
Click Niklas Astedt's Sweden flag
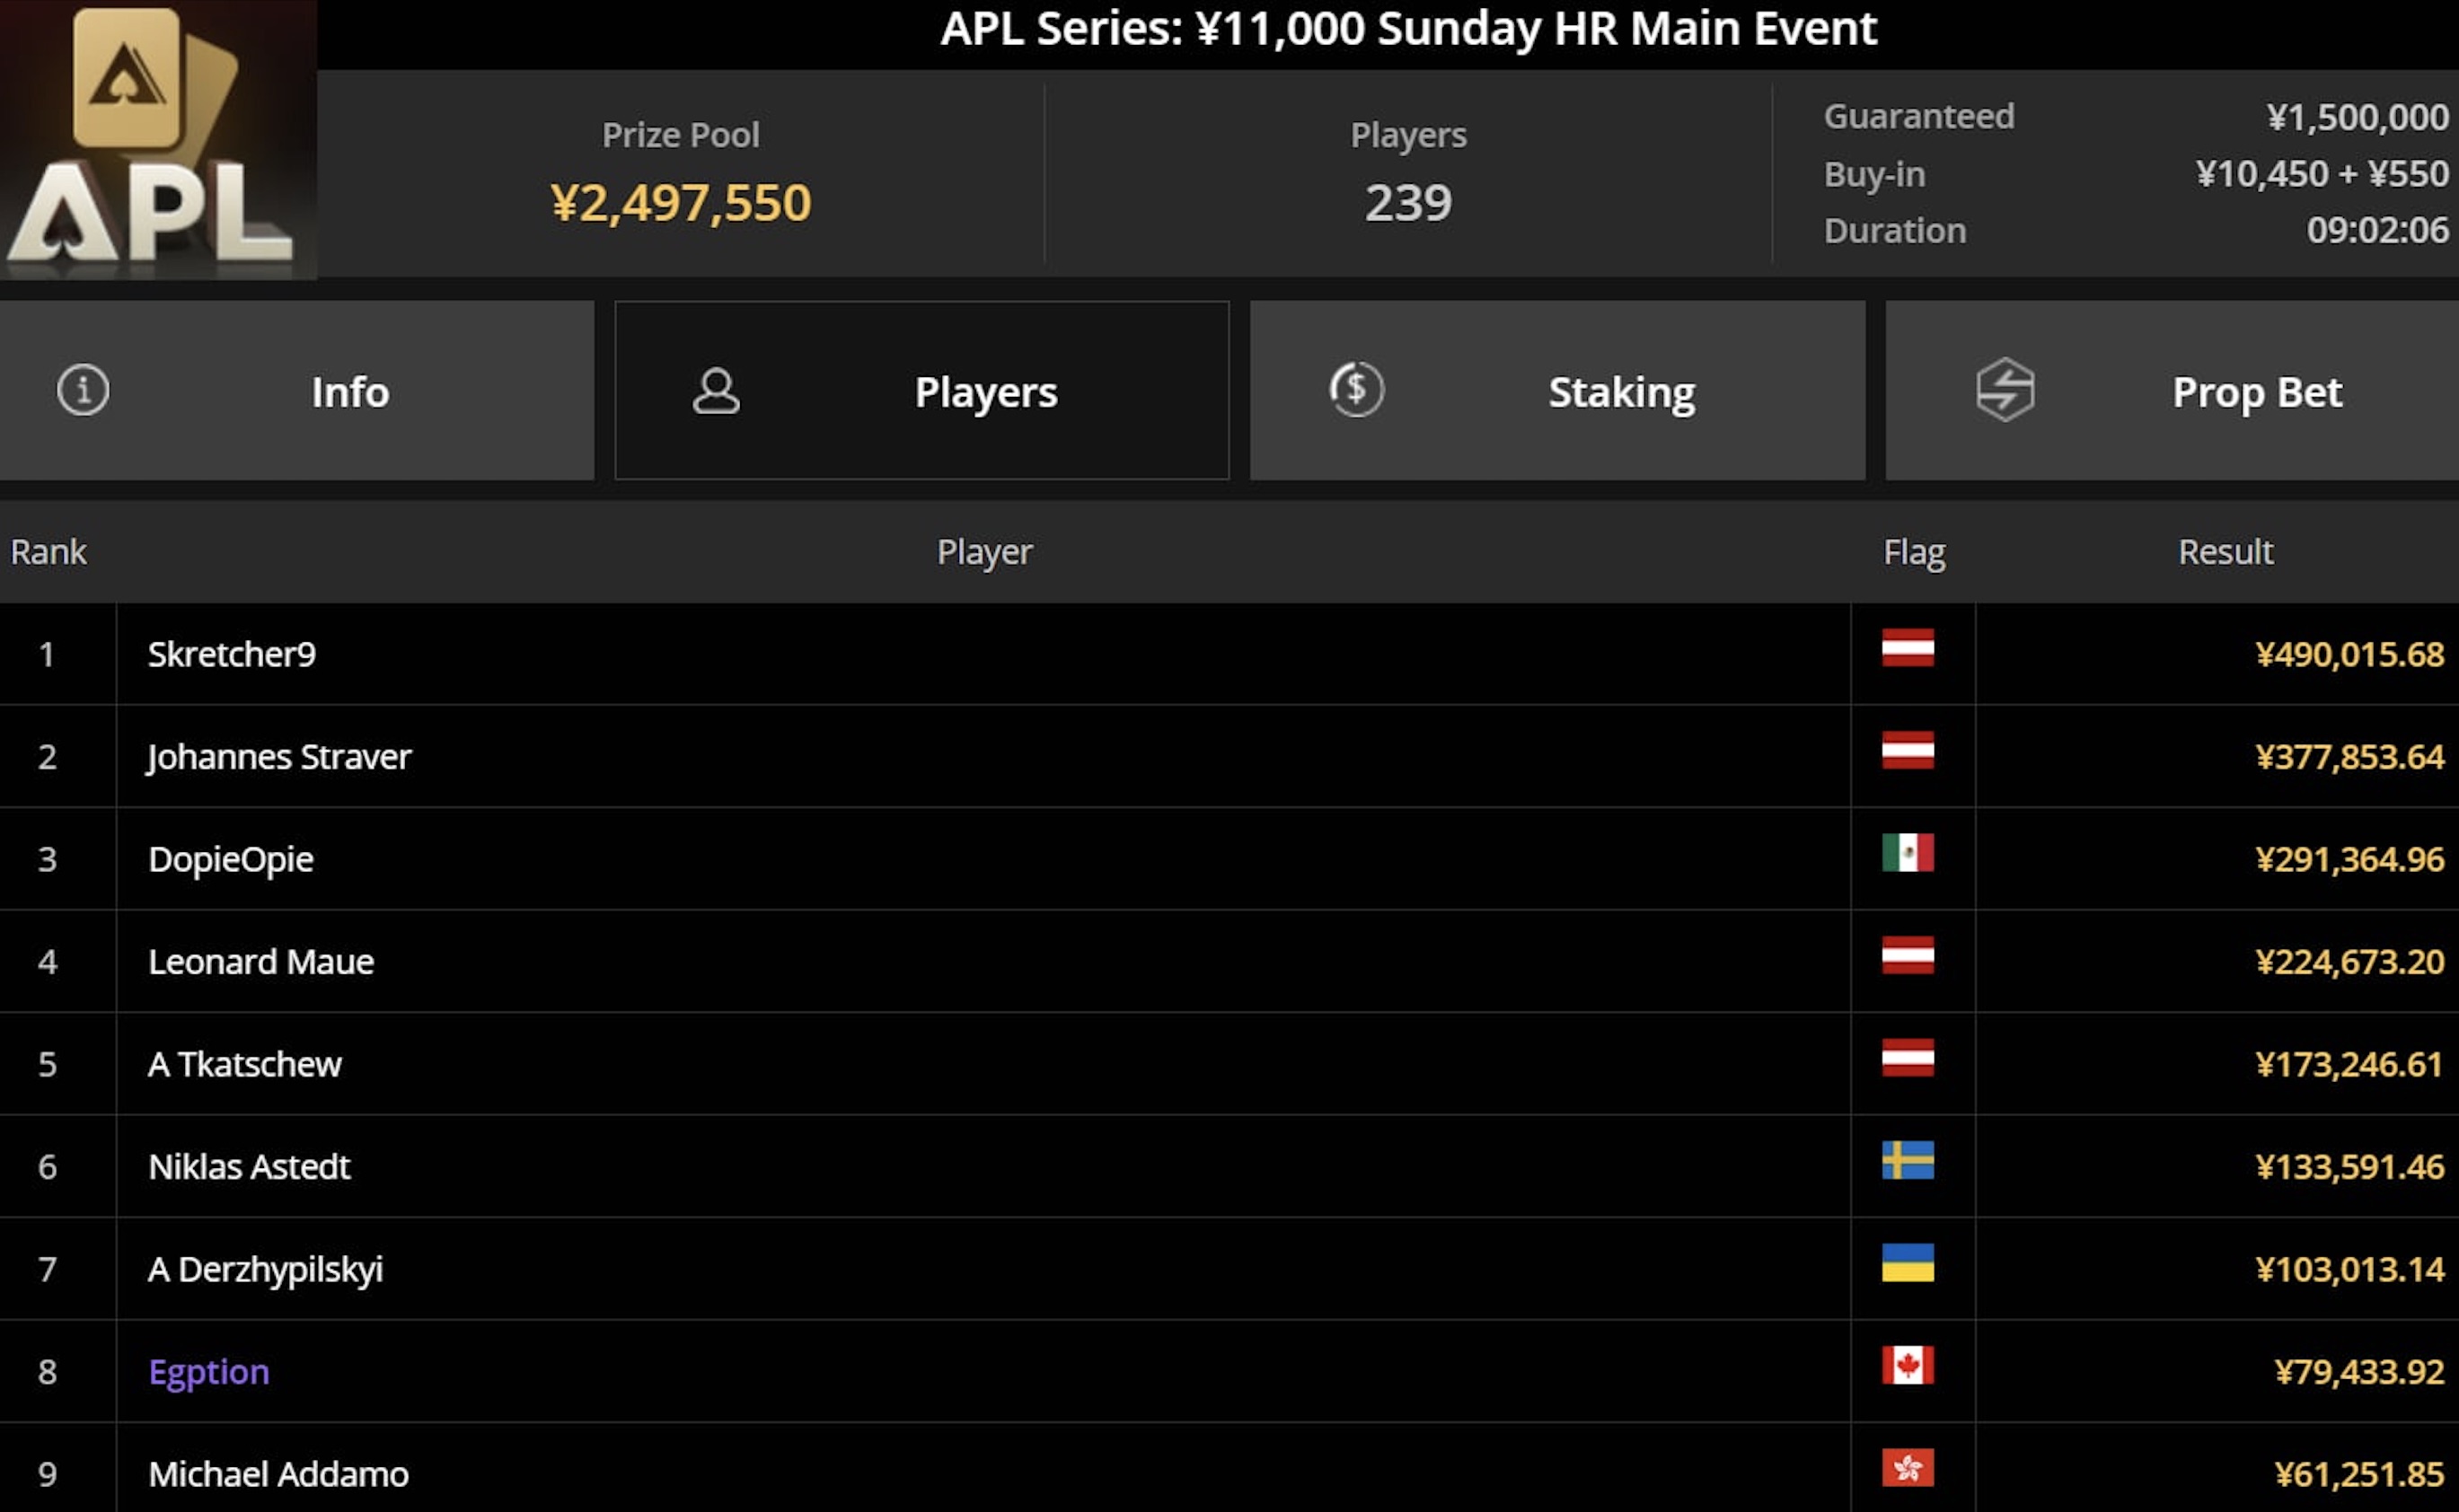click(1907, 1161)
